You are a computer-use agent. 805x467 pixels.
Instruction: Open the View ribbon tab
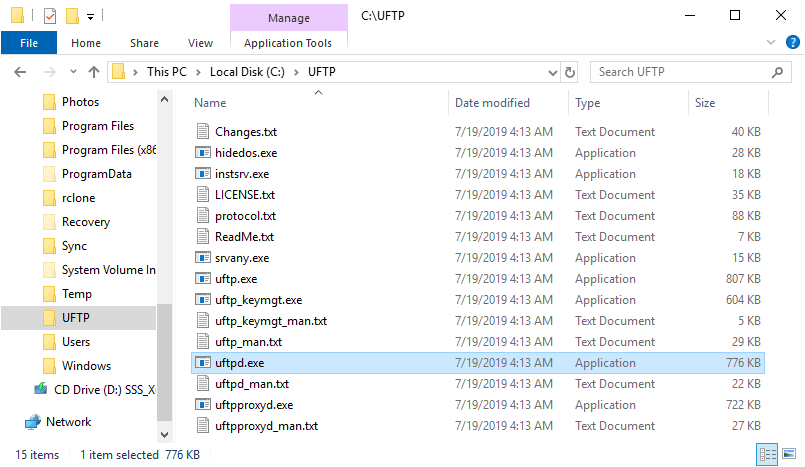200,43
